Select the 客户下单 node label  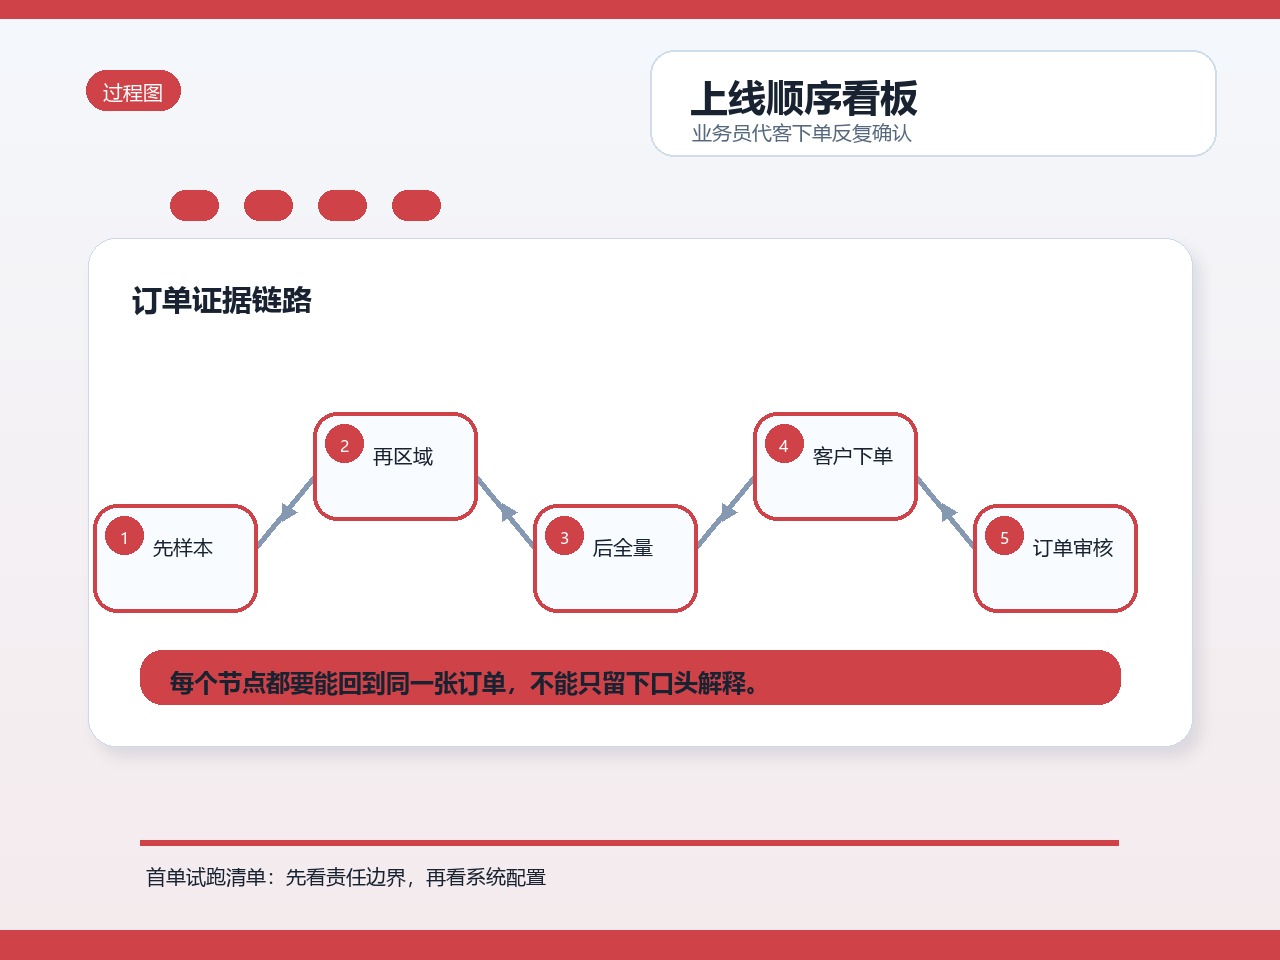(853, 456)
